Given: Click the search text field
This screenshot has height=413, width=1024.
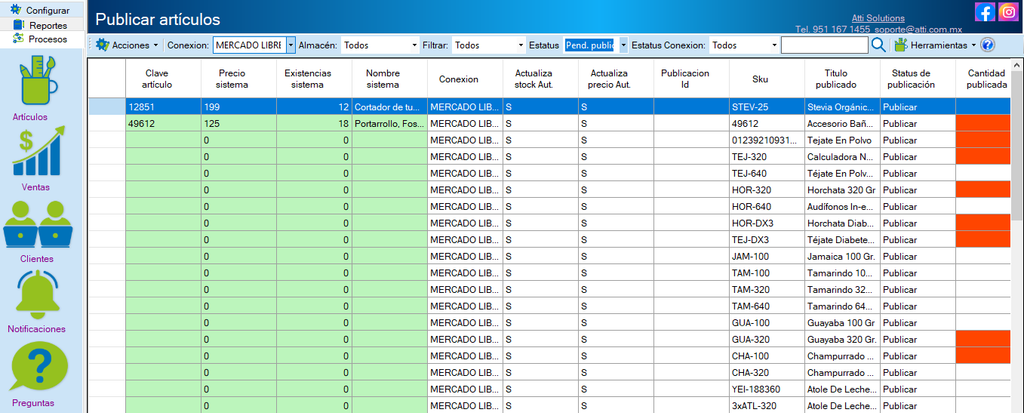Looking at the screenshot, I should (825, 45).
